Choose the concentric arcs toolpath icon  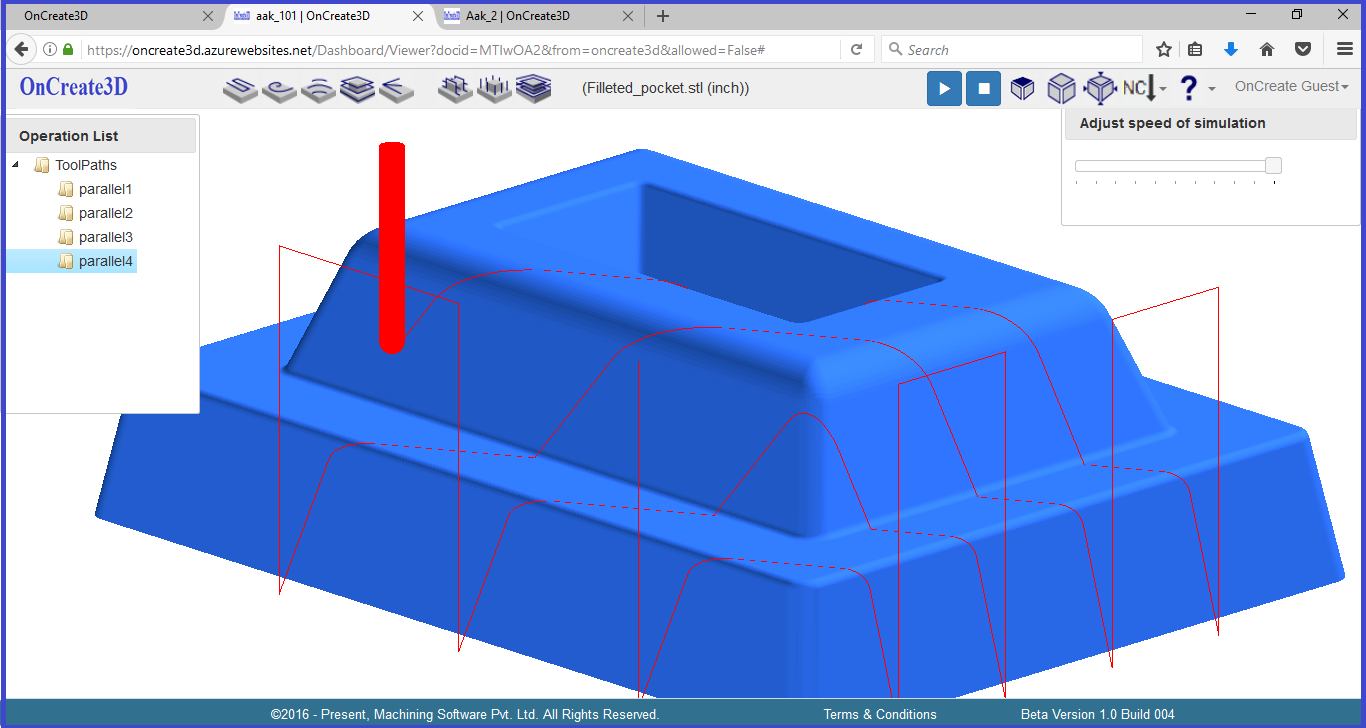(318, 89)
